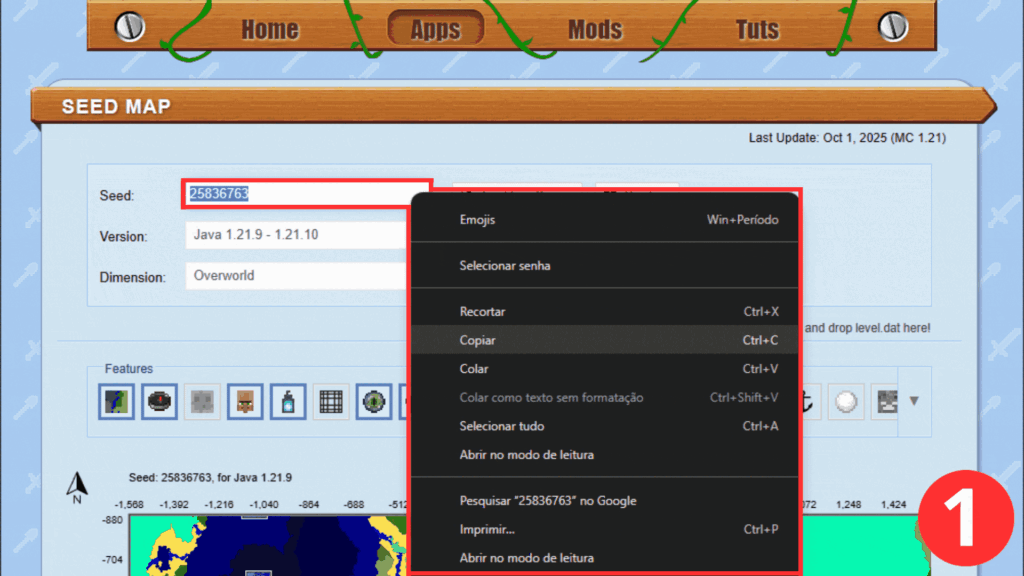Toggle the Eye of Ender Stronghold icon
This screenshot has width=1024, height=576.
click(374, 402)
